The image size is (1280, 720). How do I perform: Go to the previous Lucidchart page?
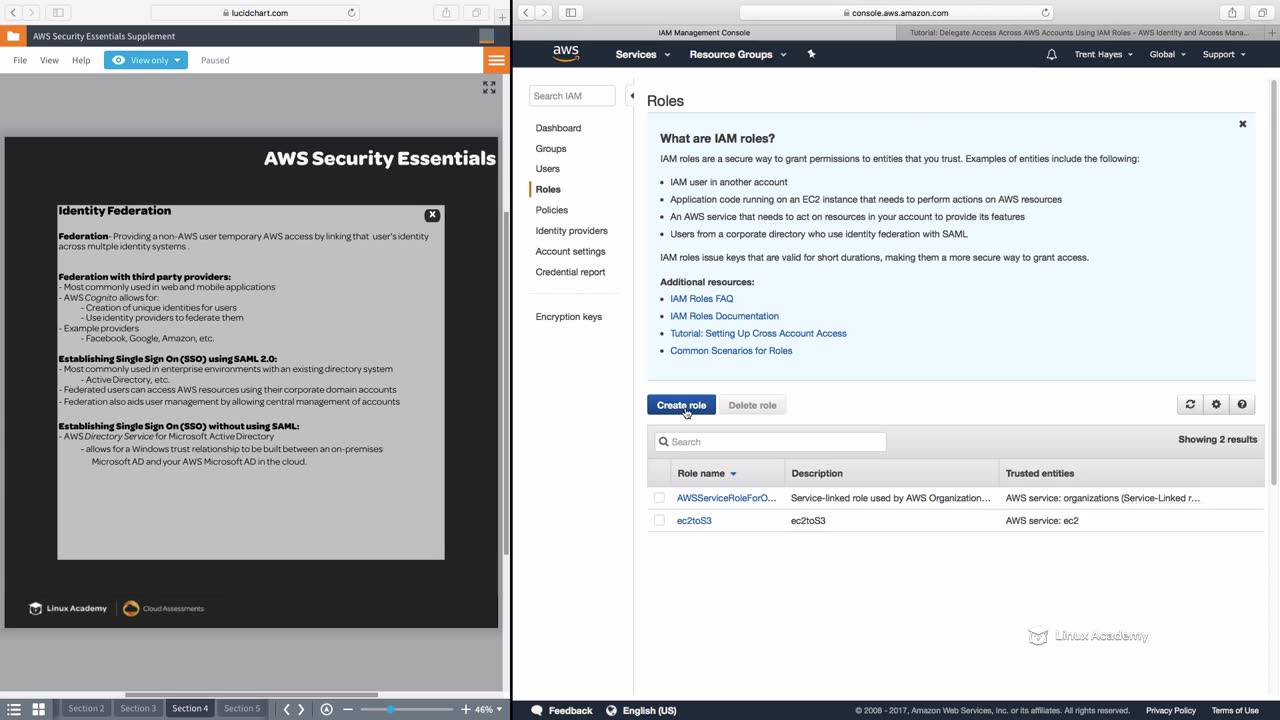click(x=287, y=709)
